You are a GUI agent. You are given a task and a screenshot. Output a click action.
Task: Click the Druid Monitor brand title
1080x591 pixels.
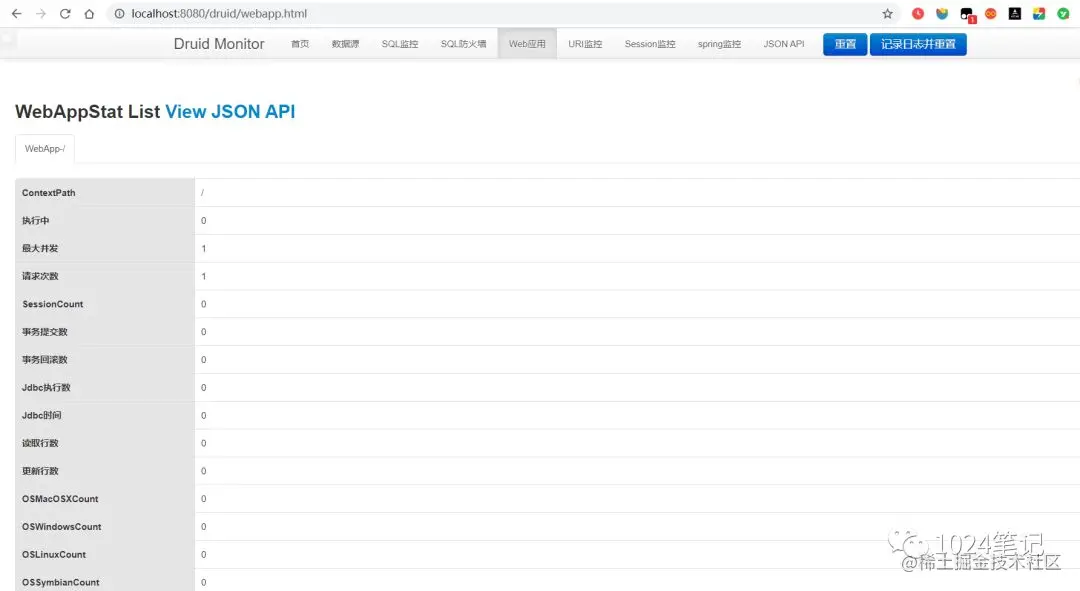coord(219,43)
